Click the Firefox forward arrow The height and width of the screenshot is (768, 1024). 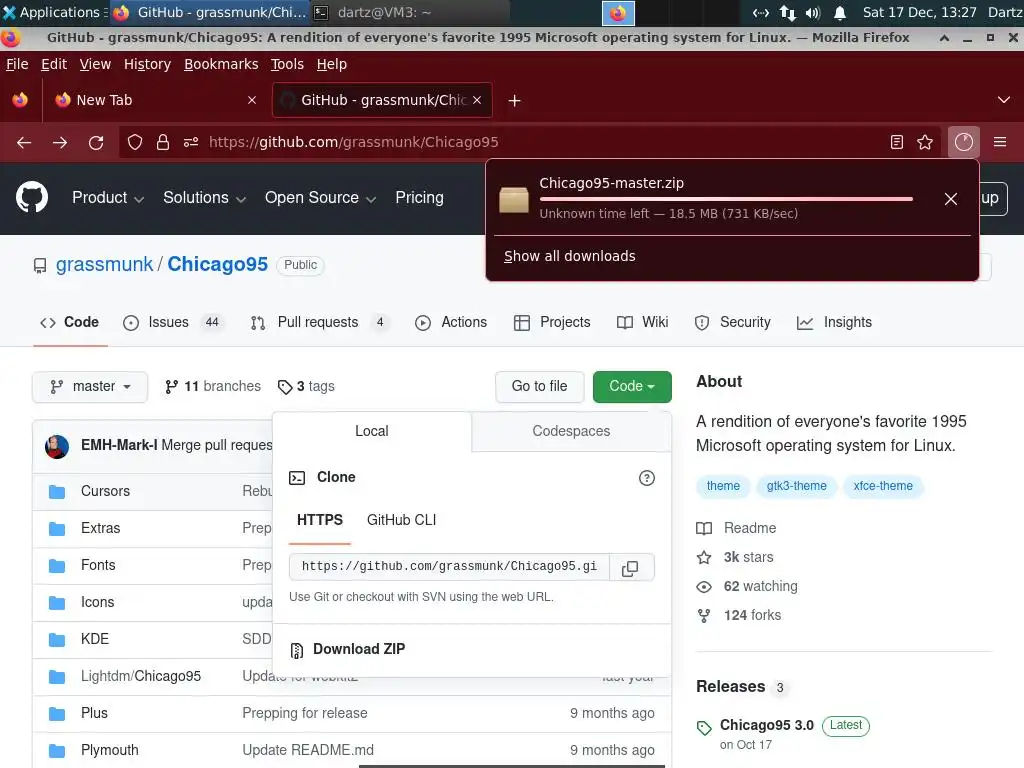(60, 142)
